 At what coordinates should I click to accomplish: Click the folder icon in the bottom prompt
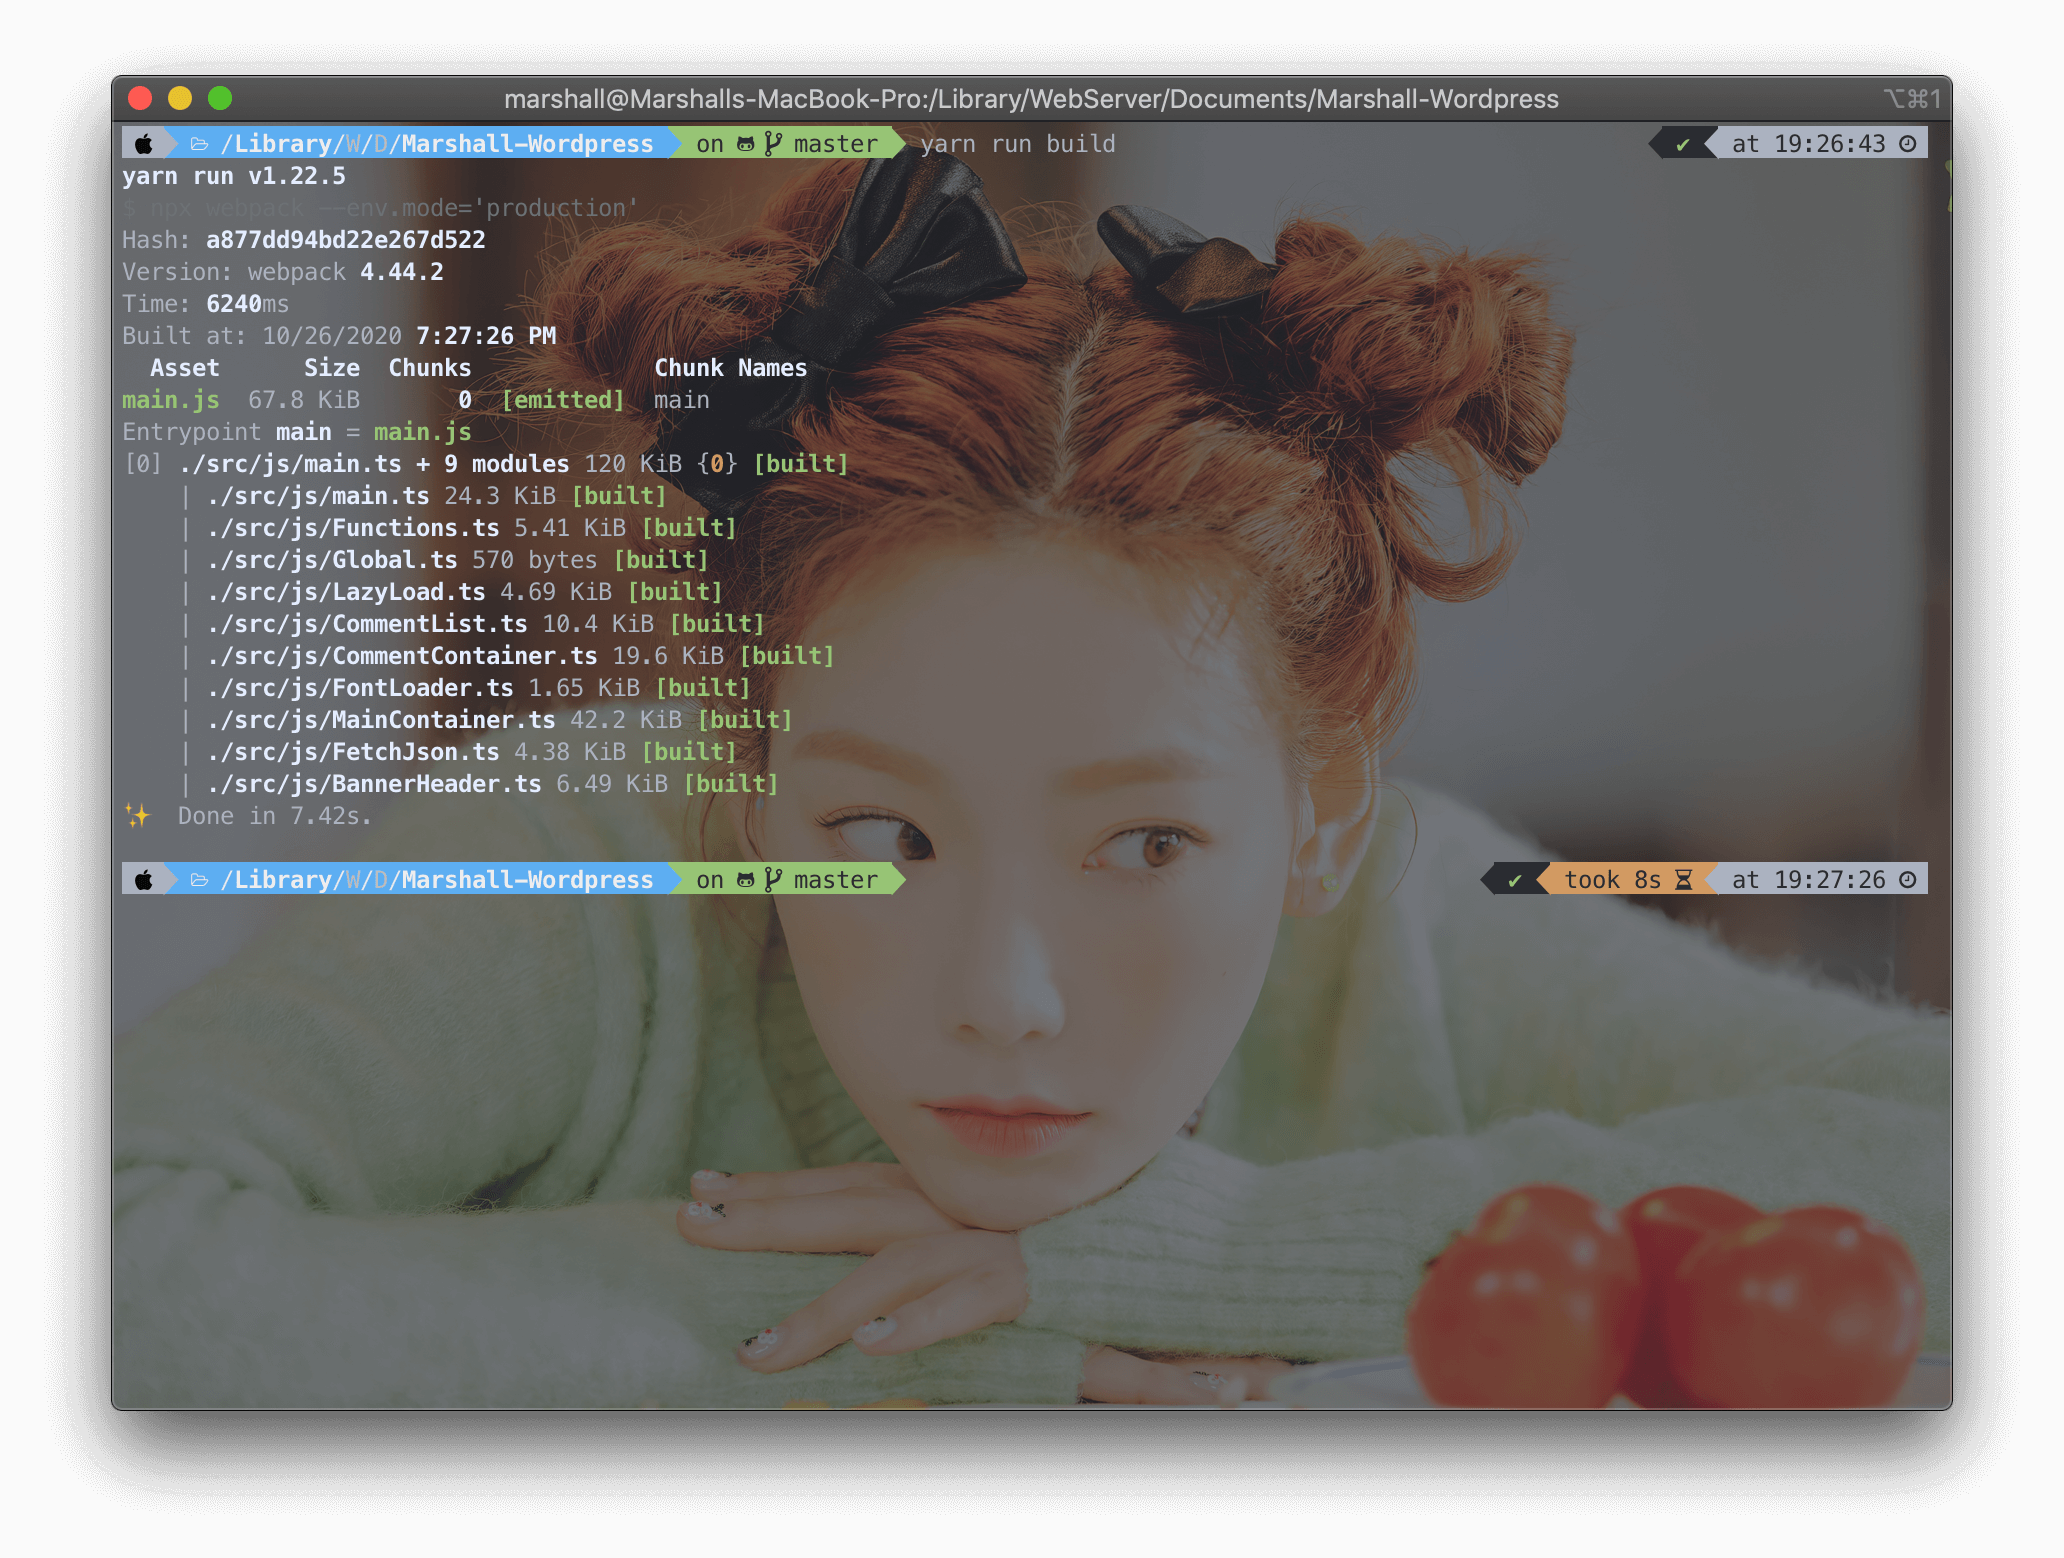[200, 880]
